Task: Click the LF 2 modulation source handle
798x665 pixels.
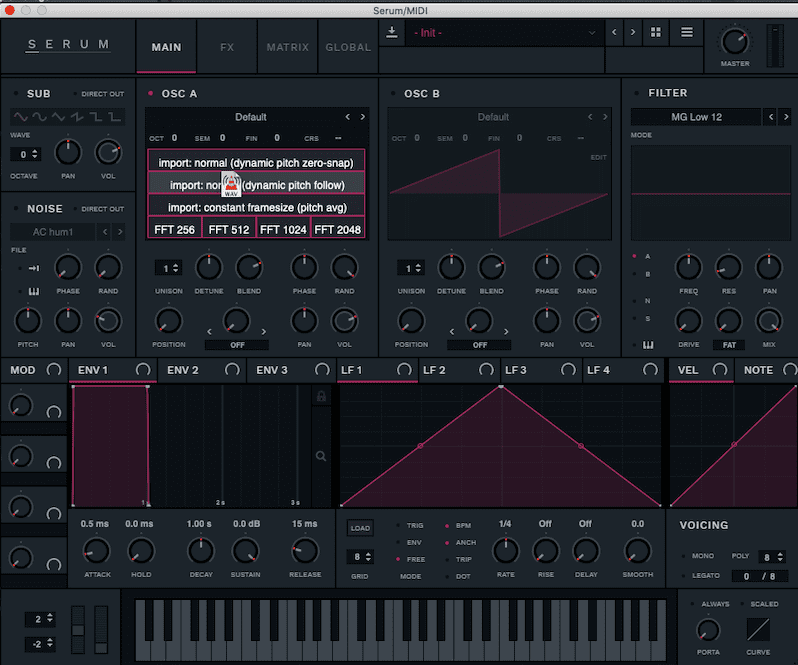Action: point(486,370)
